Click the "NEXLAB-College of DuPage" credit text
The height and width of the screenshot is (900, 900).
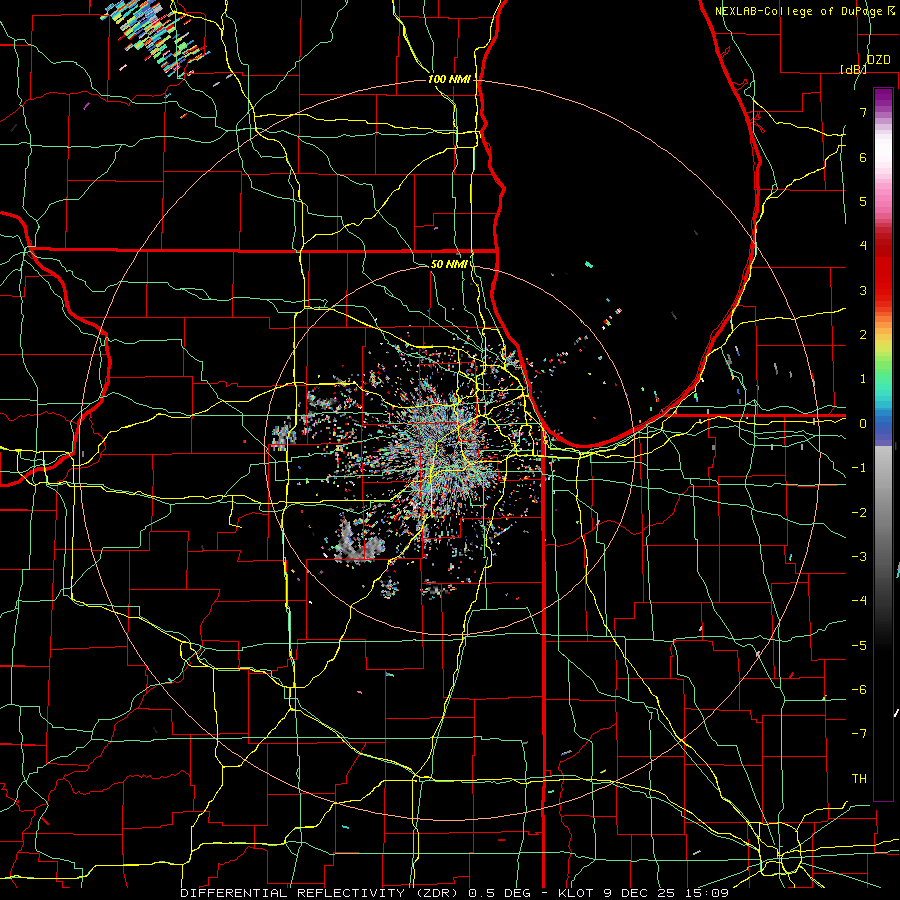point(800,11)
